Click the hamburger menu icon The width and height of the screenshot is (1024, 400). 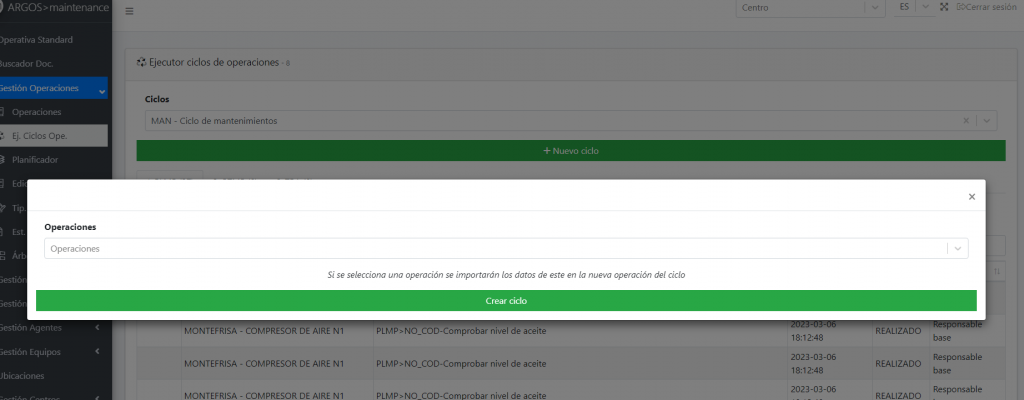click(x=129, y=11)
